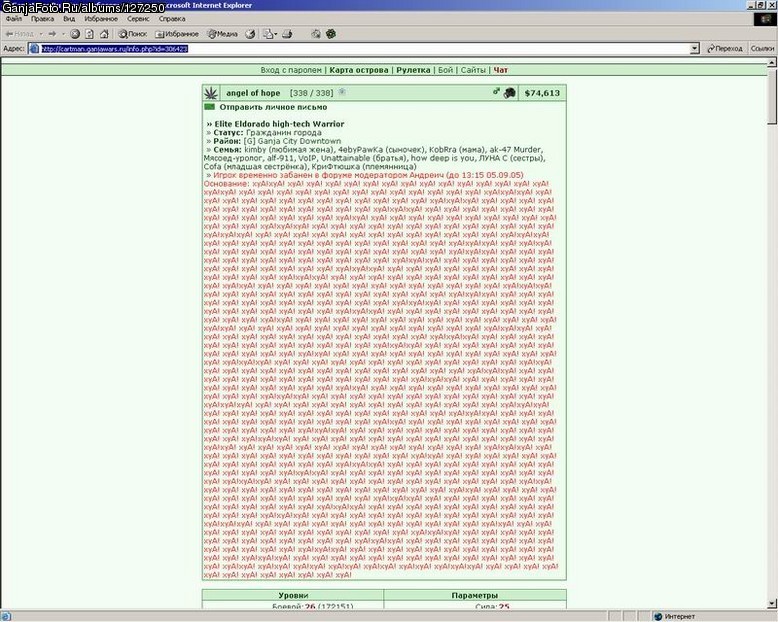Click the dark green flower-shaped toolbar icon
This screenshot has width=778, height=622.
(330, 34)
